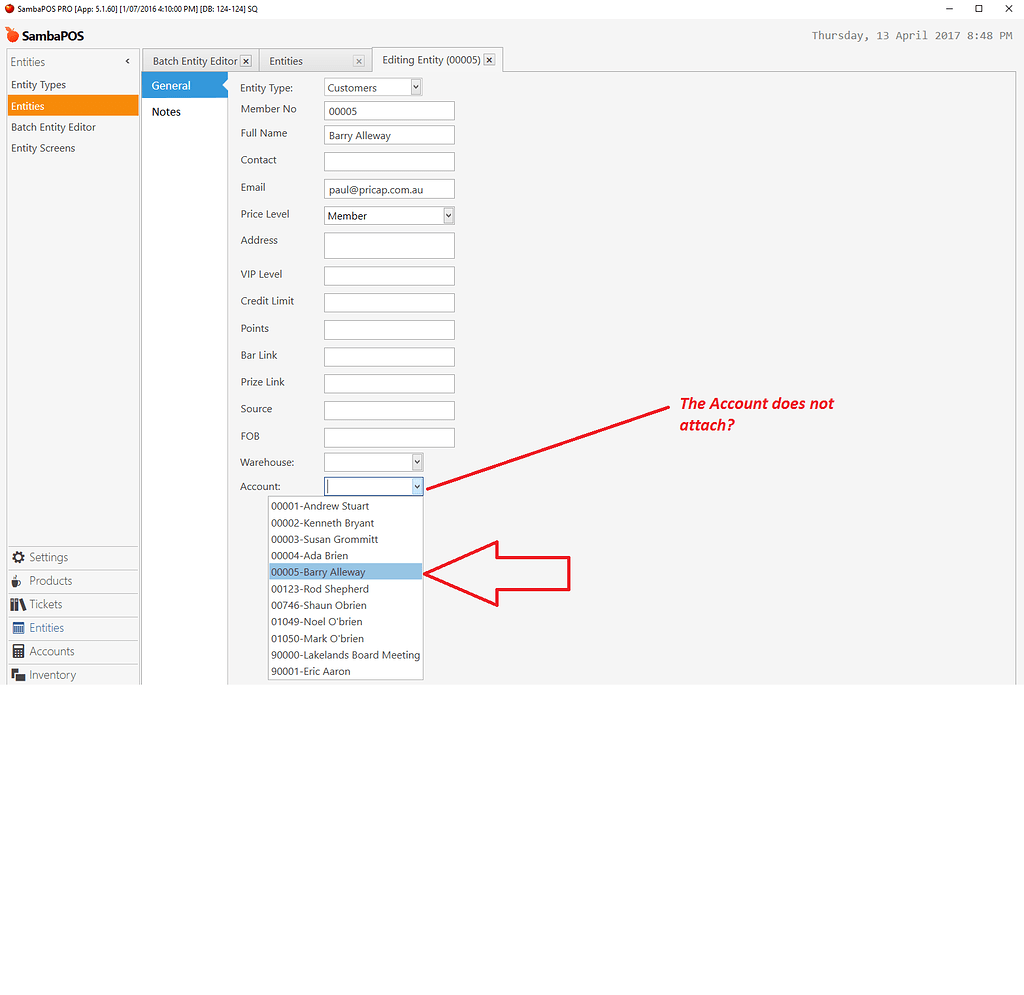Open Entity Types from the left navigation
Screen dimensions: 1024x995
(x=40, y=84)
